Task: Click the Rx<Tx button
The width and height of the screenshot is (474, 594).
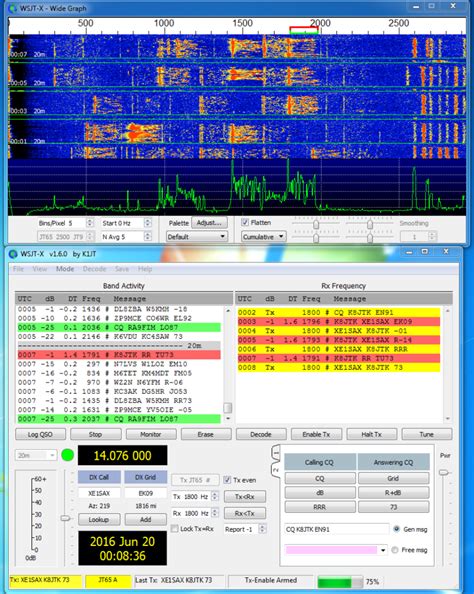Action: click(x=245, y=514)
